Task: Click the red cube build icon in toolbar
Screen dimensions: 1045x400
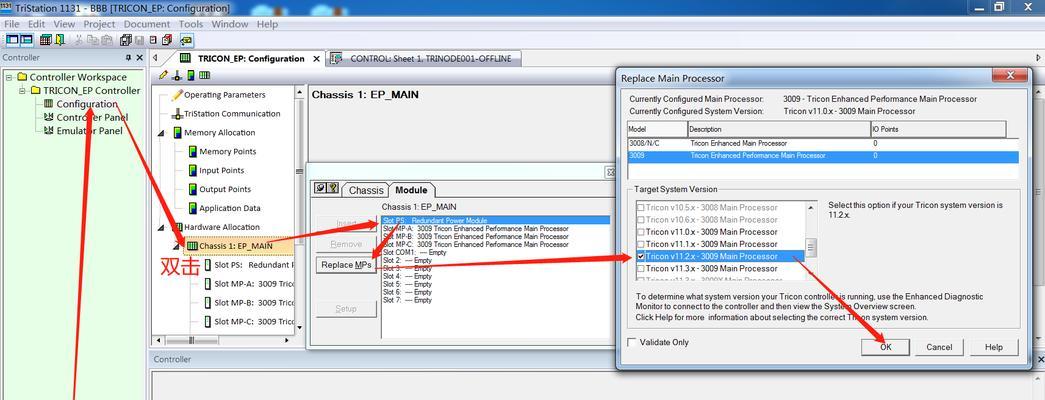Action: 167,40
